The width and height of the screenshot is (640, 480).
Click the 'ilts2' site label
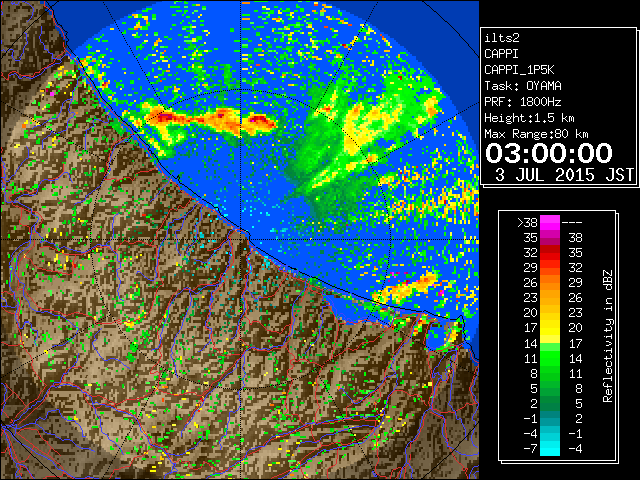[502, 38]
